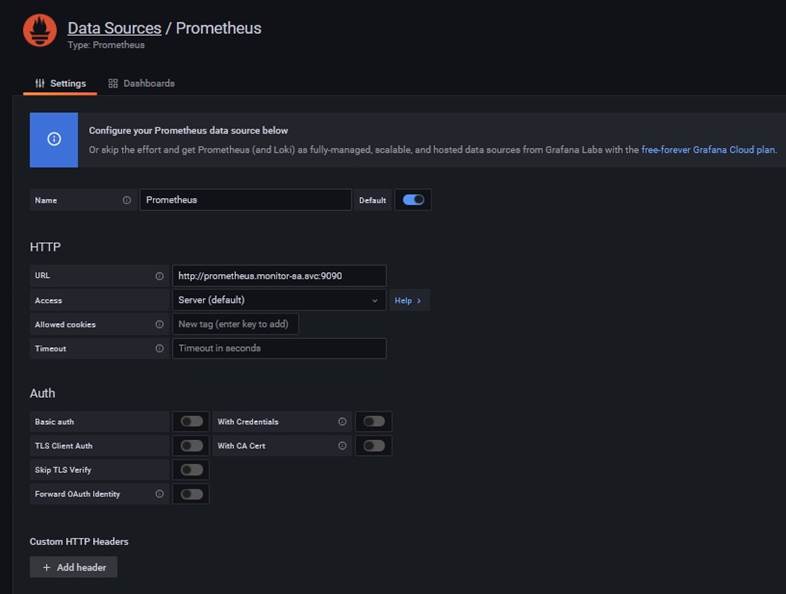Select the Settings tab
Viewport: 786px width, 594px height.
[60, 83]
